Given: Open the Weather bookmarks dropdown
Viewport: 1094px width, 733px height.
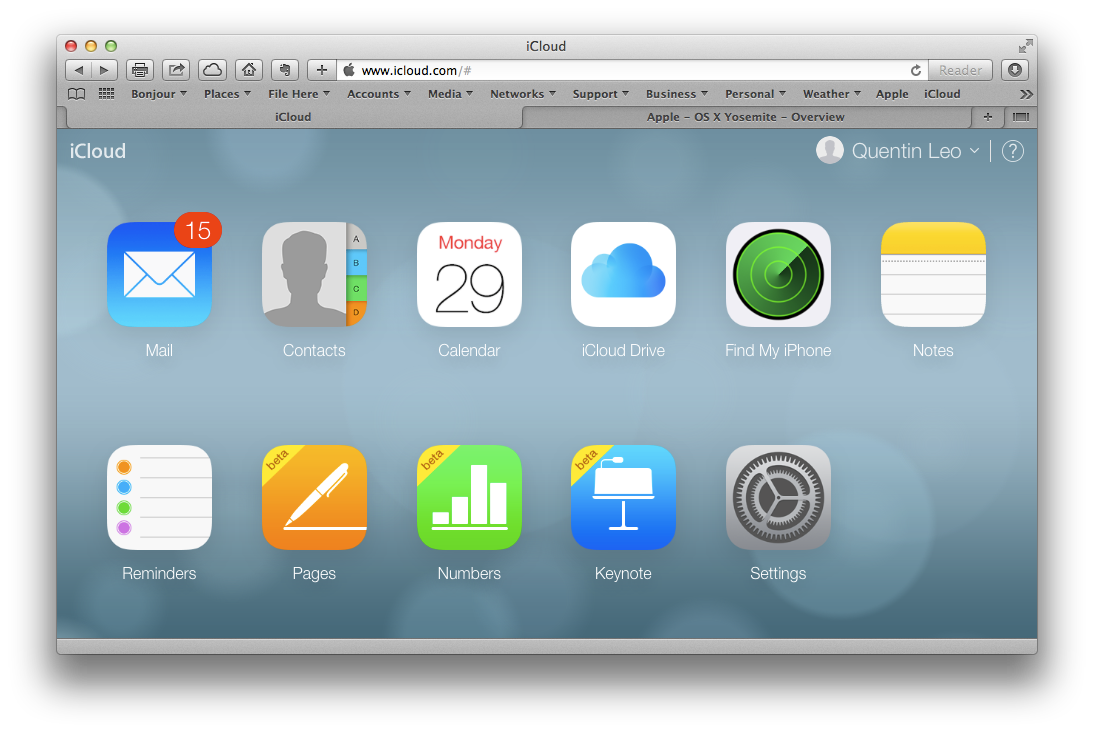Looking at the screenshot, I should click(832, 94).
